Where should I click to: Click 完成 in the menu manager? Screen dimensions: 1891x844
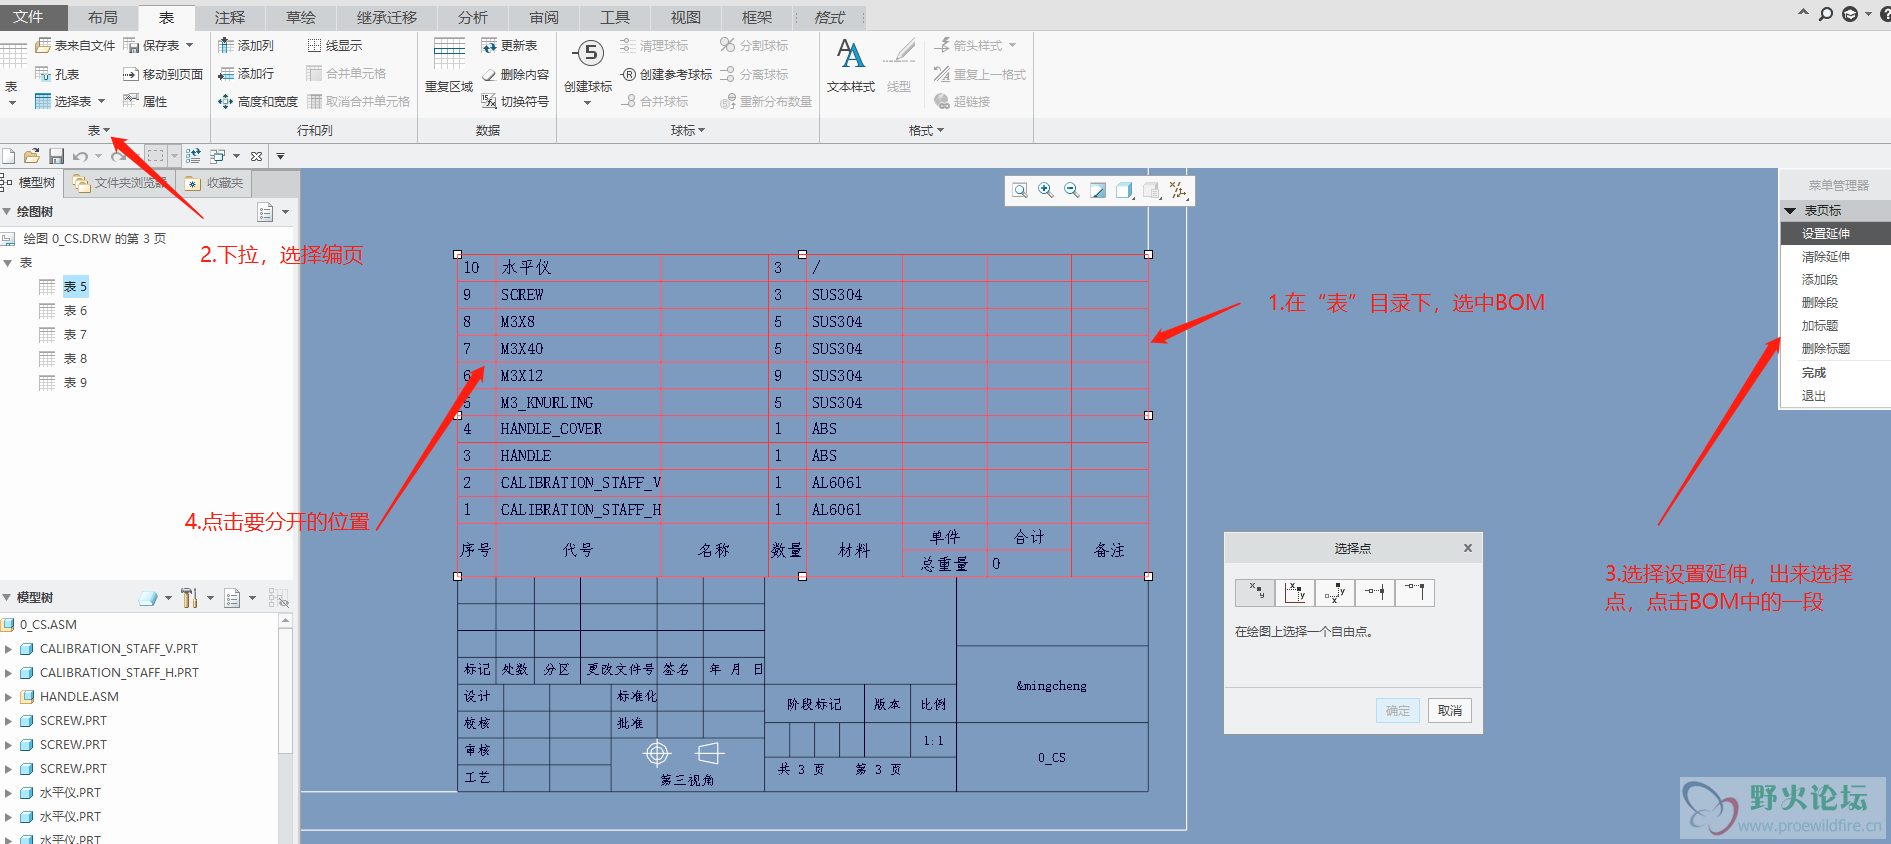point(1813,373)
